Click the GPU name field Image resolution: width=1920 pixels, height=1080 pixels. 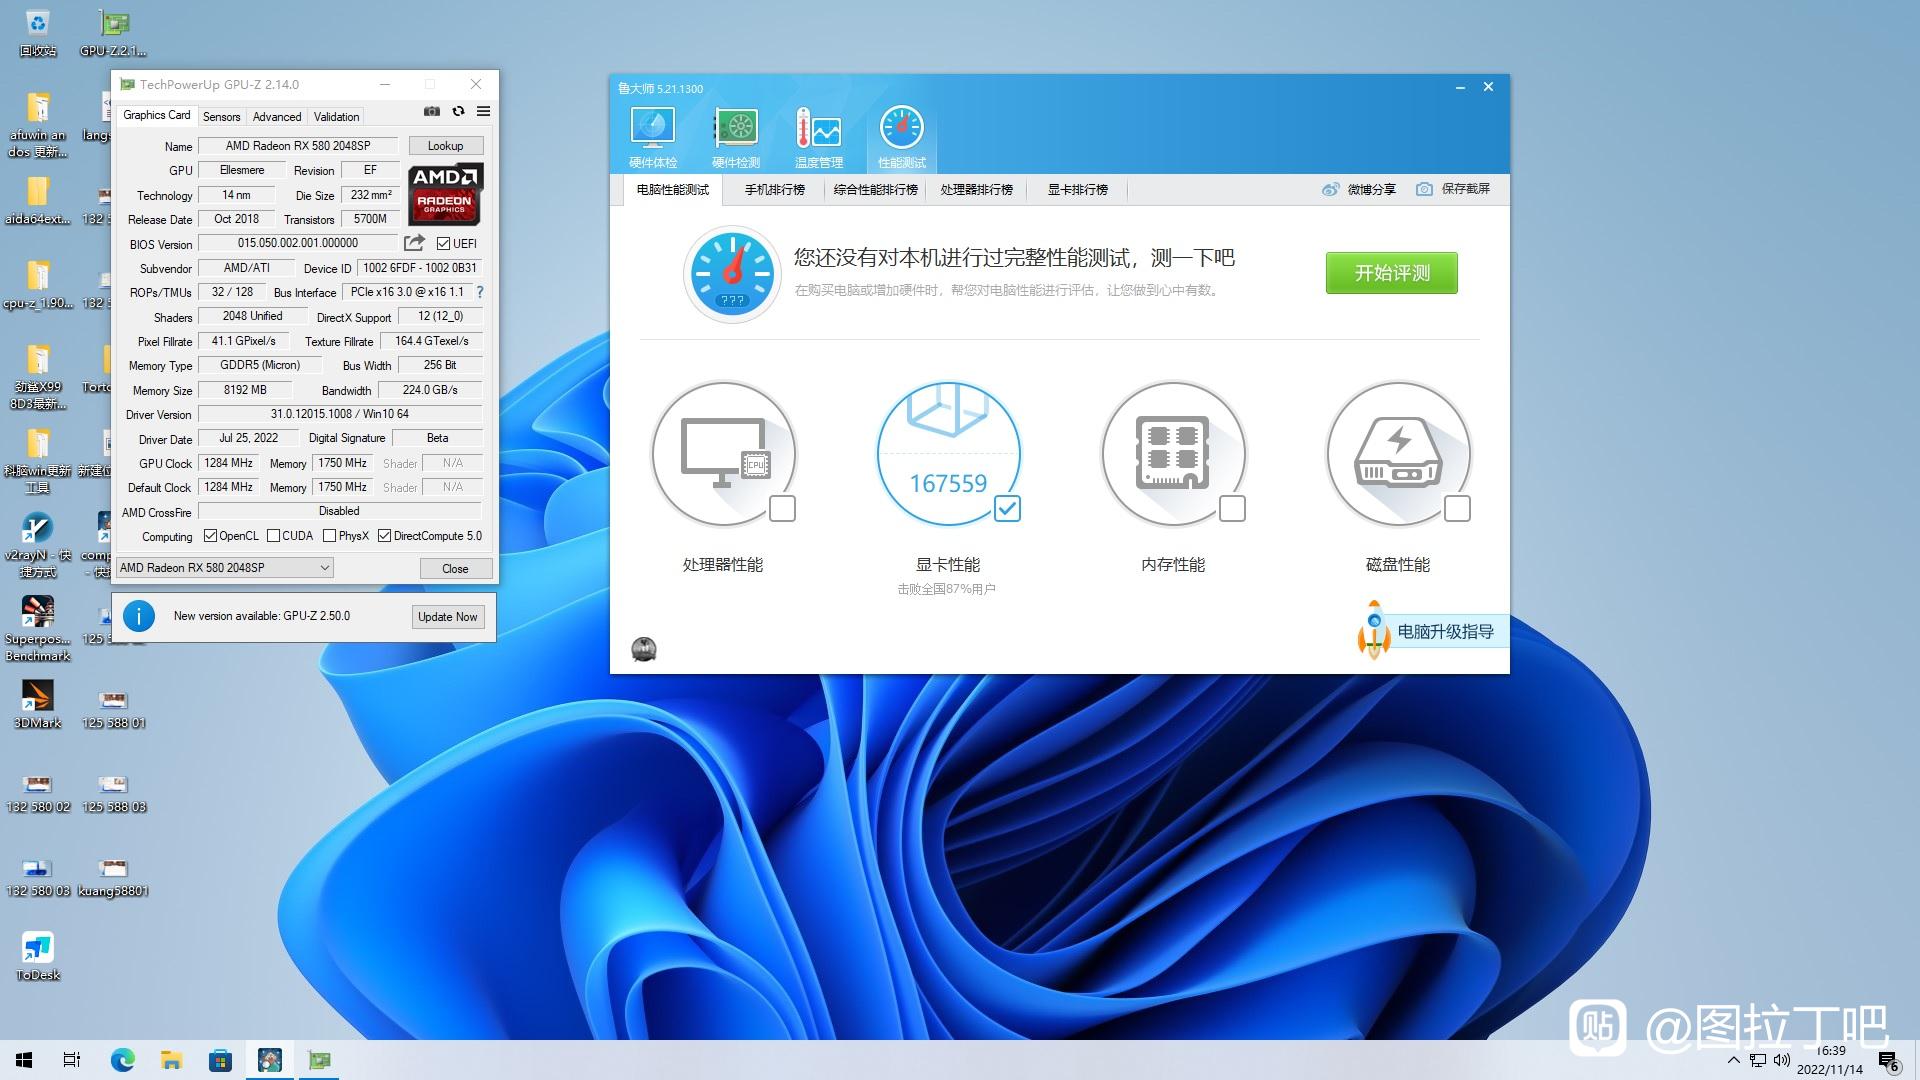pos(298,146)
